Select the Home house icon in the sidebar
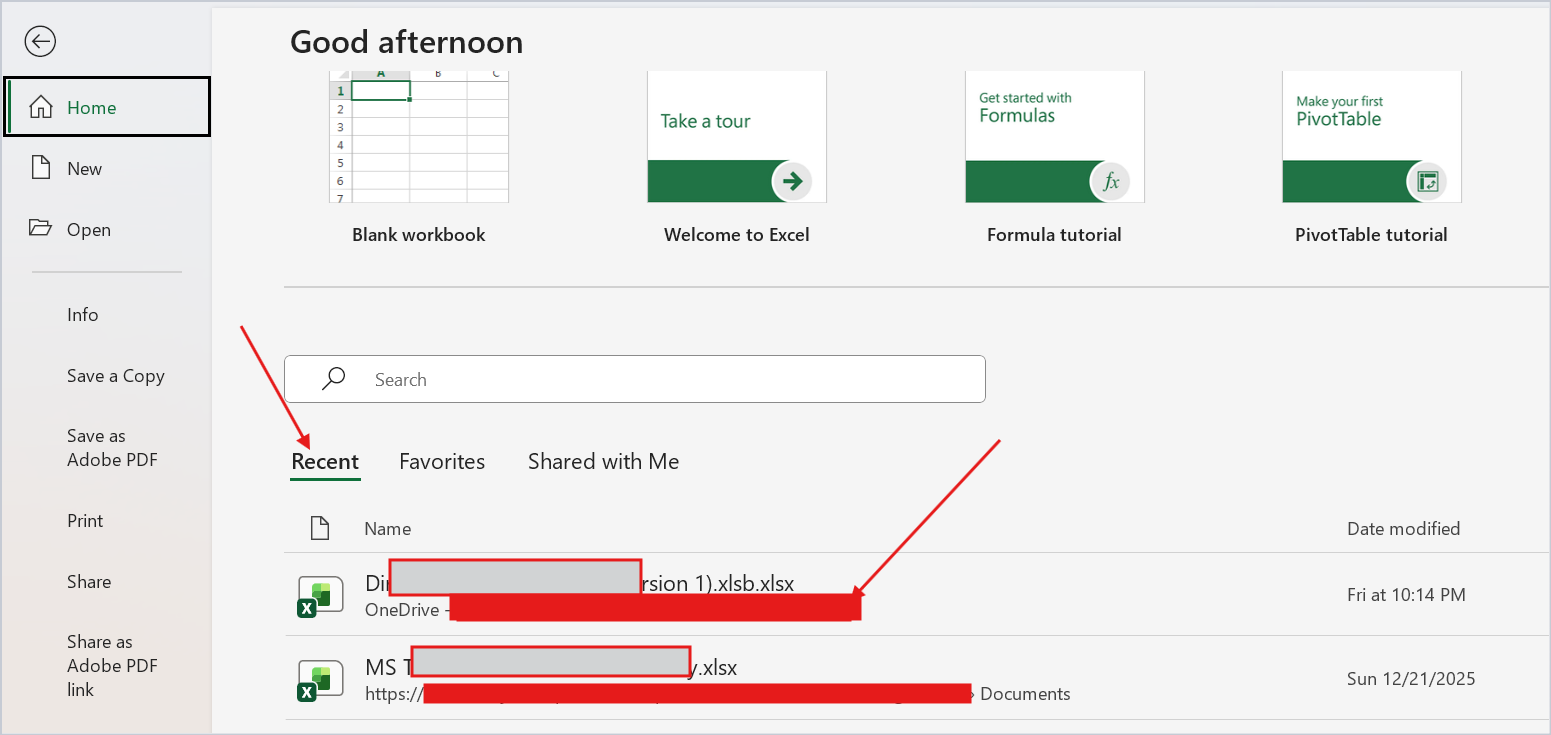1551x735 pixels. pos(41,105)
